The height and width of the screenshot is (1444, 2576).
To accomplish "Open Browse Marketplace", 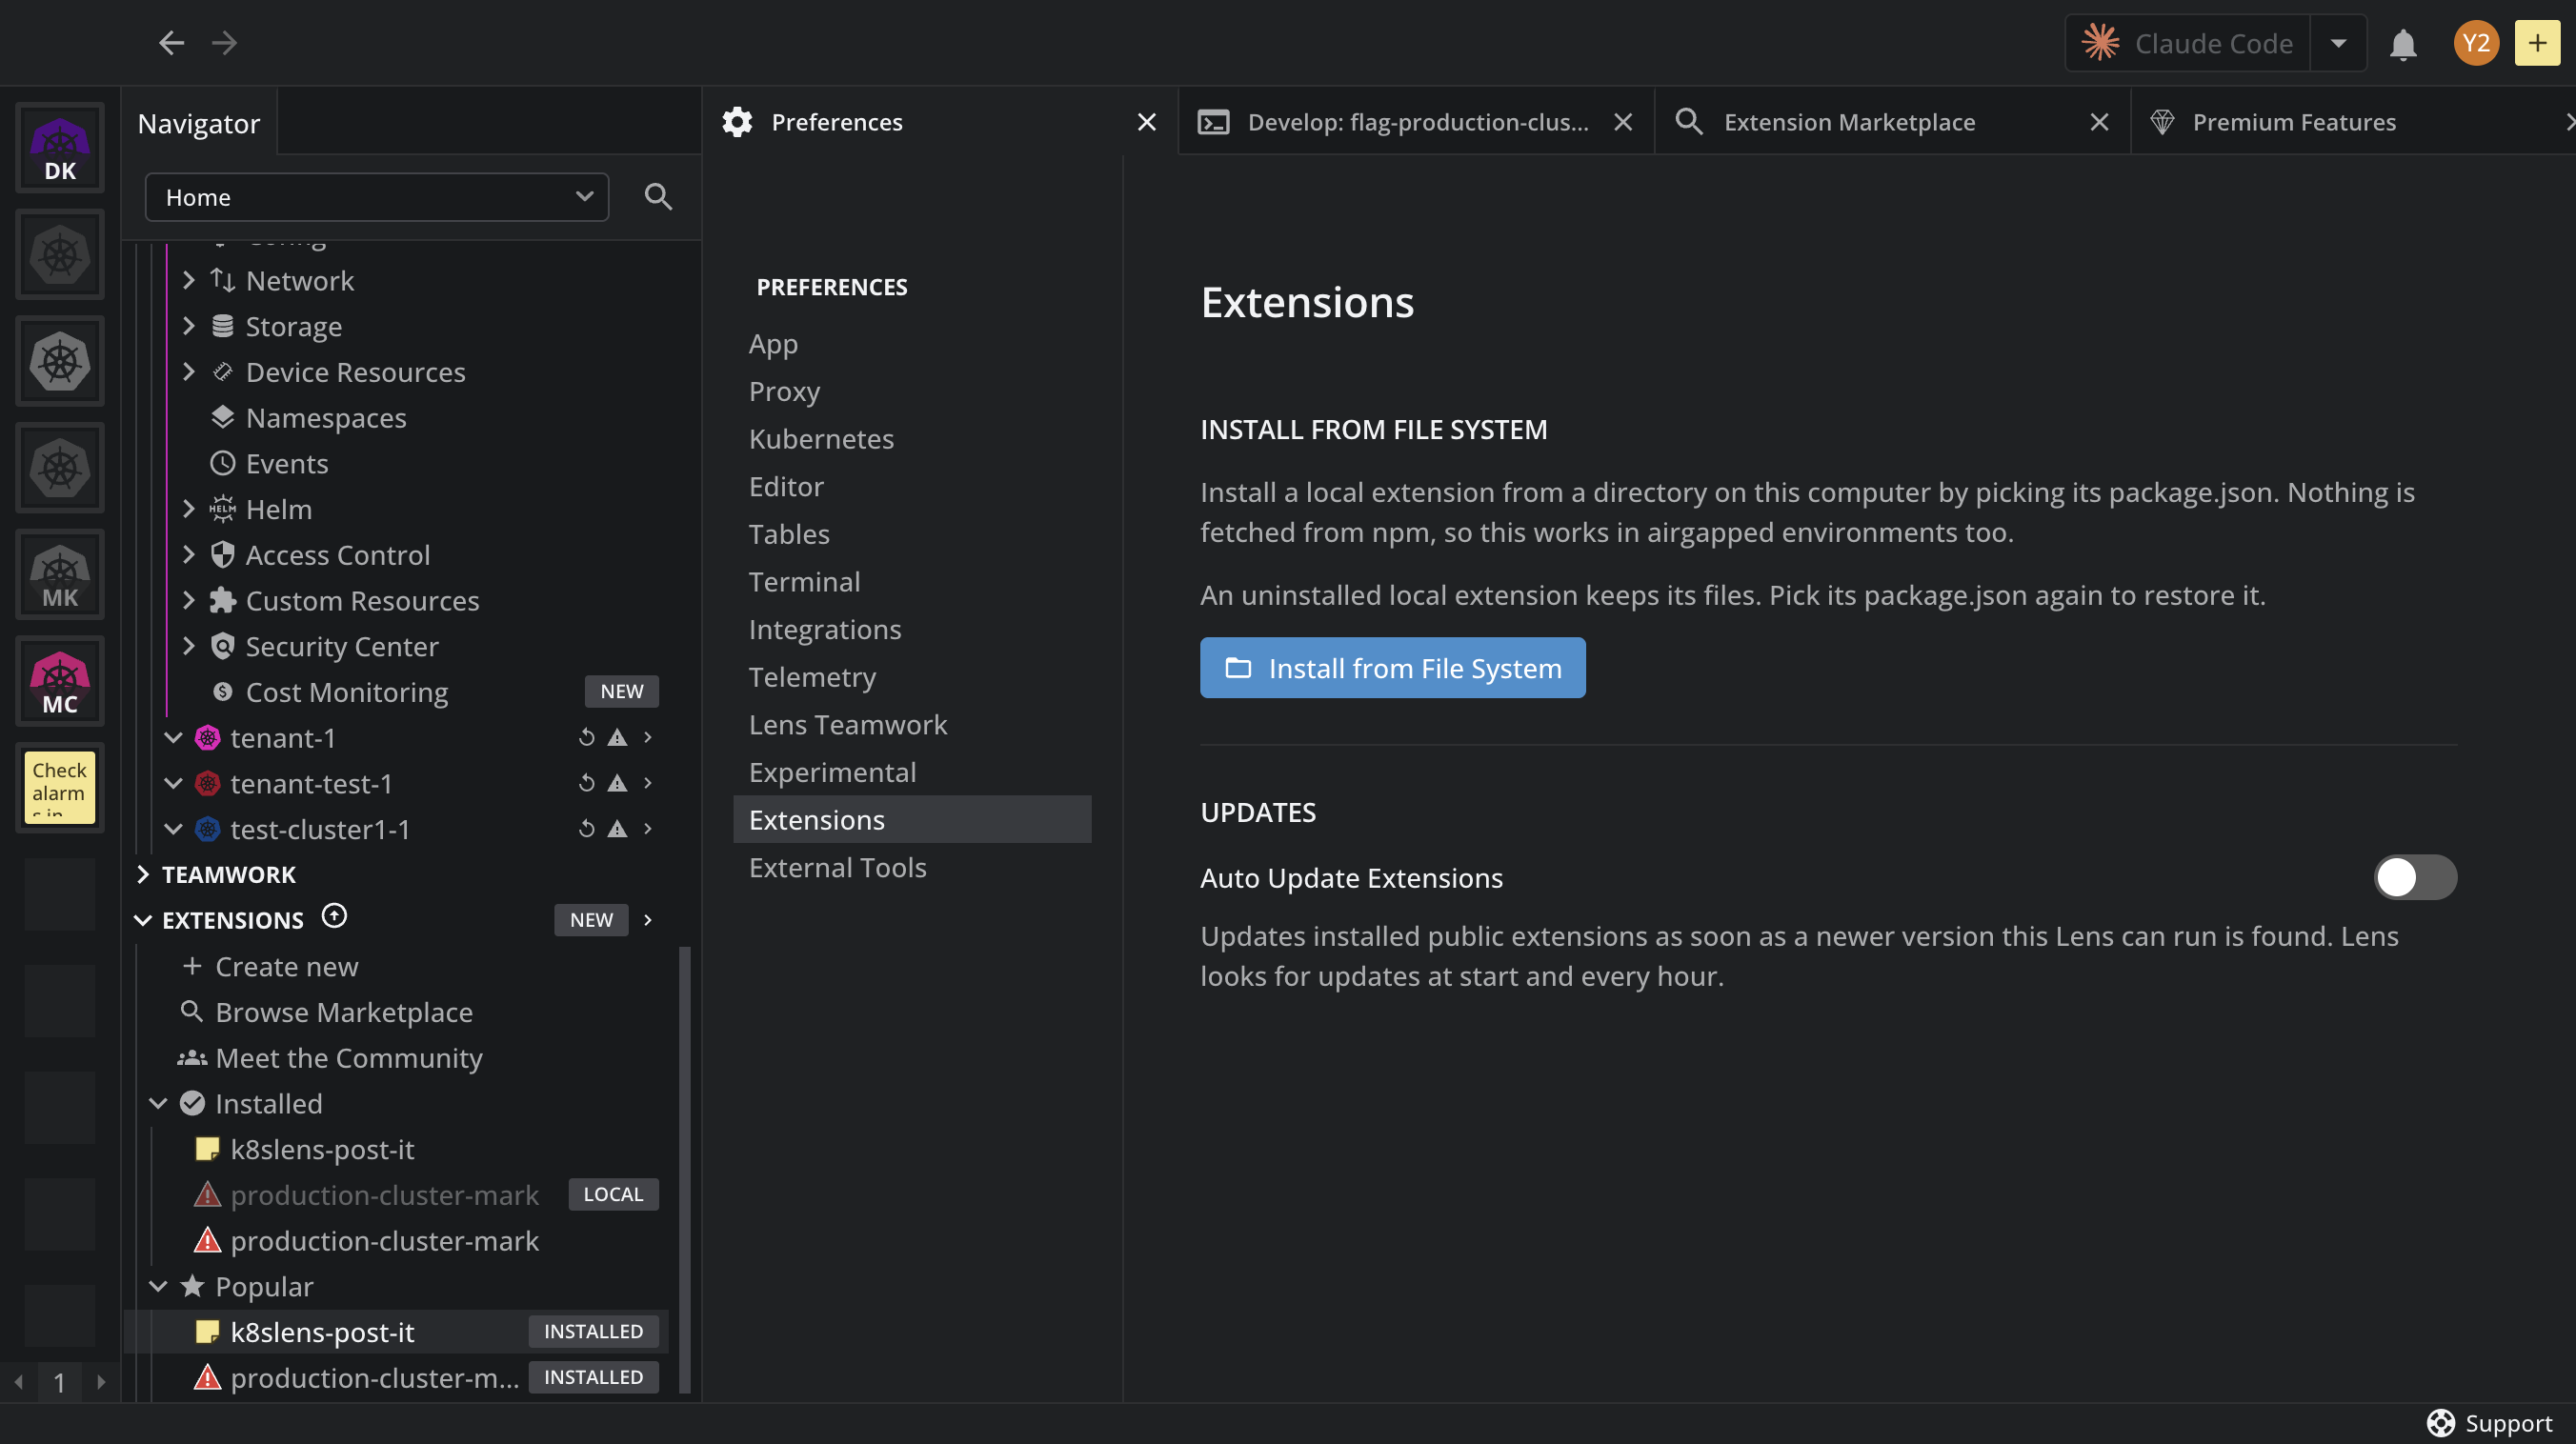I will pyautogui.click(x=326, y=1012).
